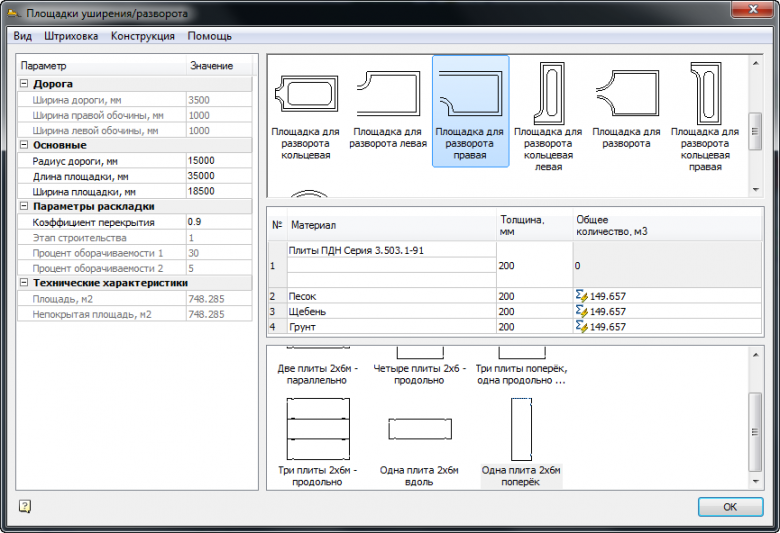Viewport: 780px width, 533px height.
Task: Edit Коэффициент перекрытия value 0.9
Action: (x=219, y=221)
